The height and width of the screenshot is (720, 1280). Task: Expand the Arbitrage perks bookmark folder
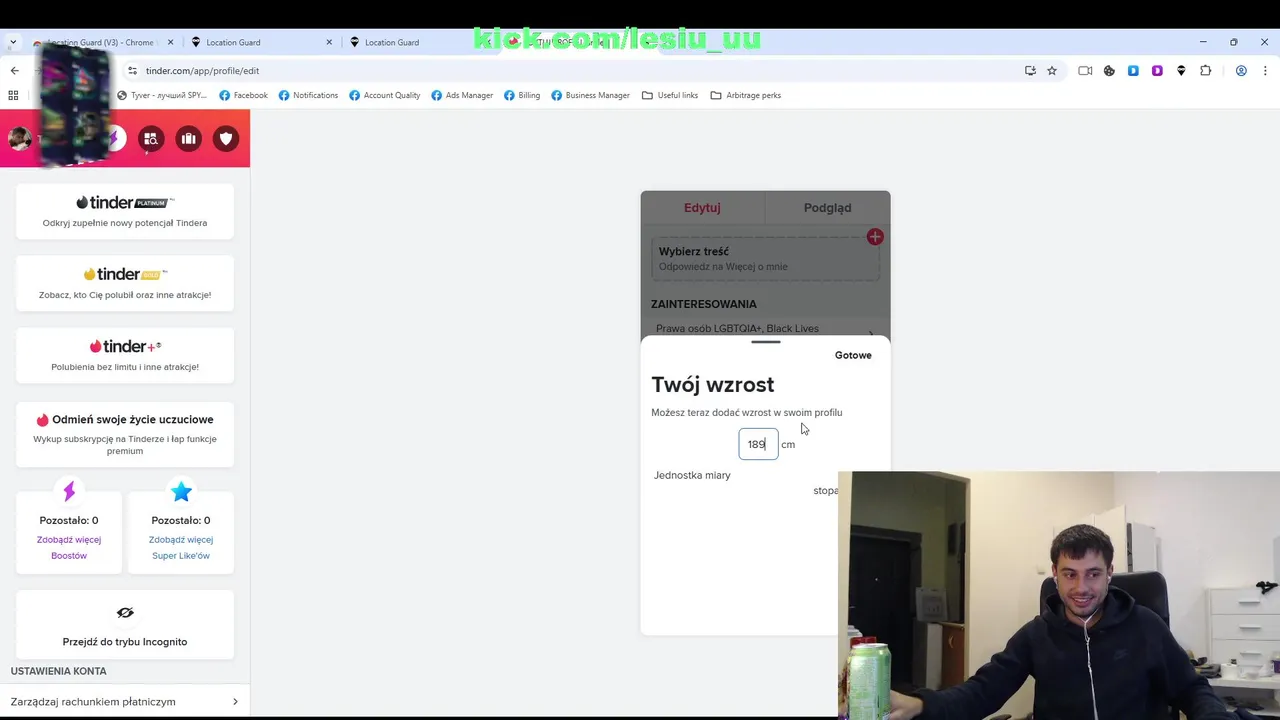pos(746,95)
